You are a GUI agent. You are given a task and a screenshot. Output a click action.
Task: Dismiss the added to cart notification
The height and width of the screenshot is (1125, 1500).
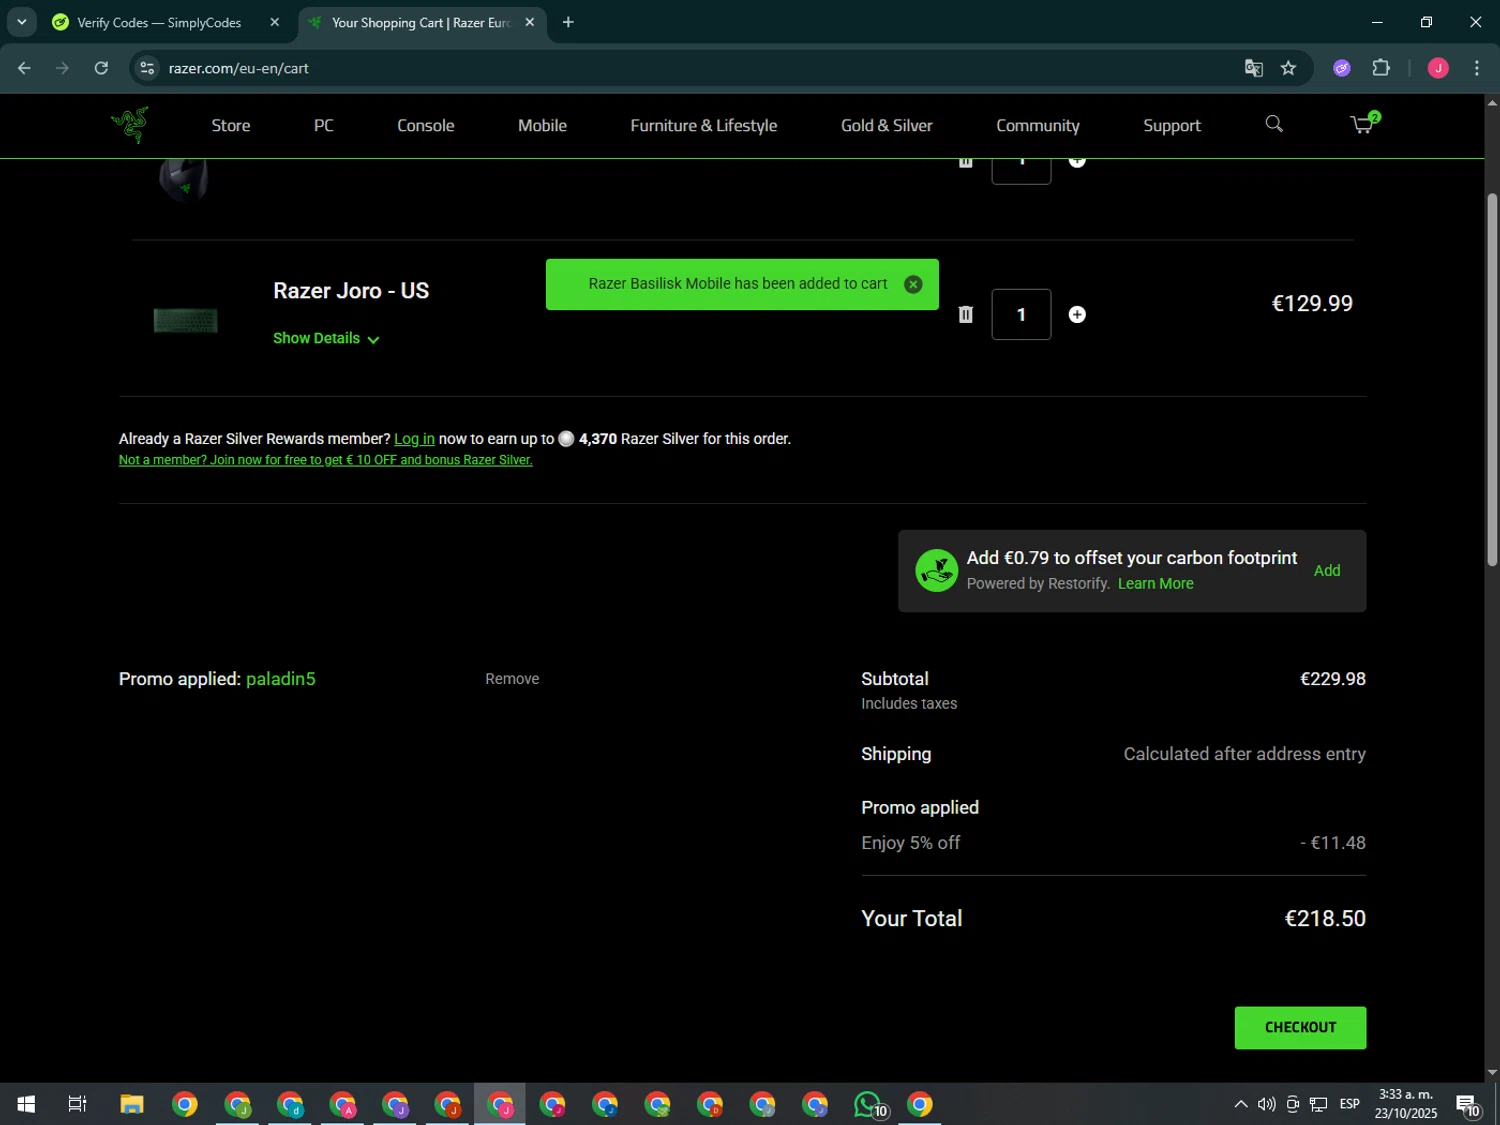tap(913, 284)
